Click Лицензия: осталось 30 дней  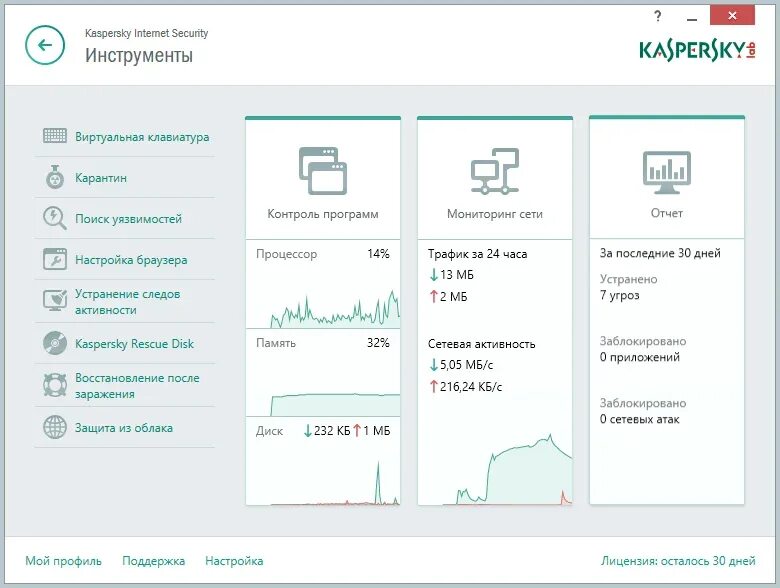[678, 561]
